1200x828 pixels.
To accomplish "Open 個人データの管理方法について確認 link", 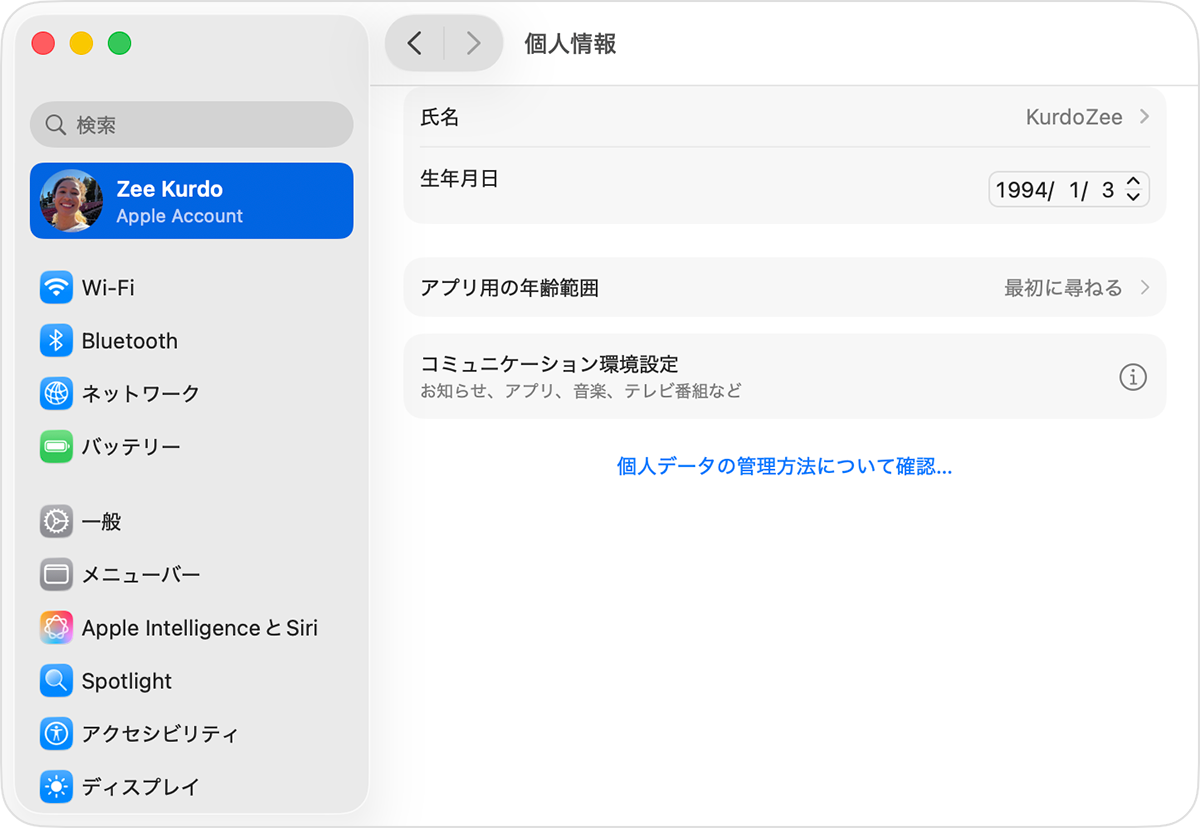I will click(x=784, y=466).
